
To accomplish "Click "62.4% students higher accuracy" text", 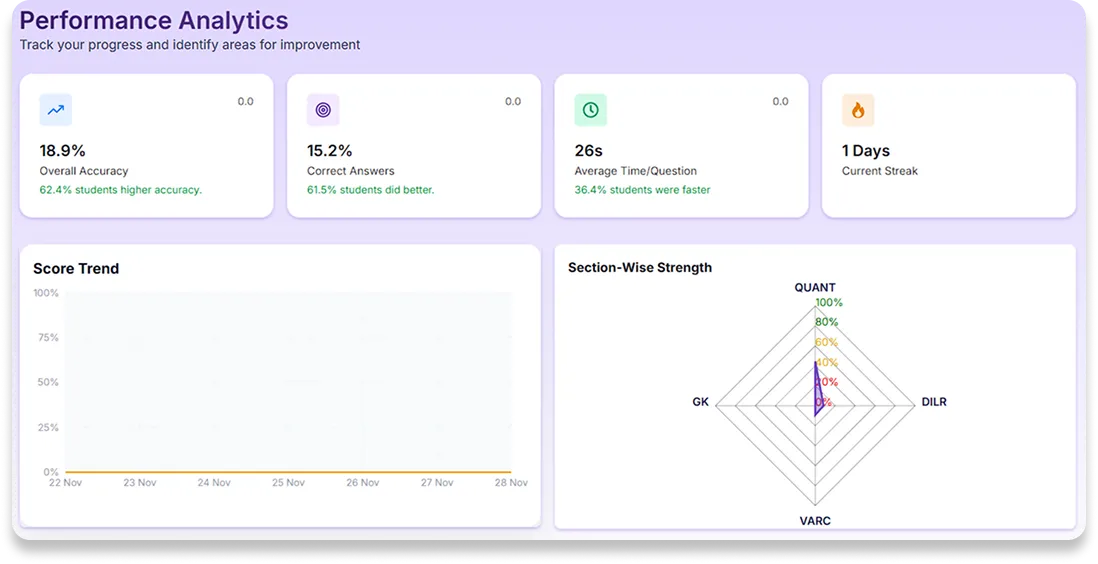I will [120, 190].
